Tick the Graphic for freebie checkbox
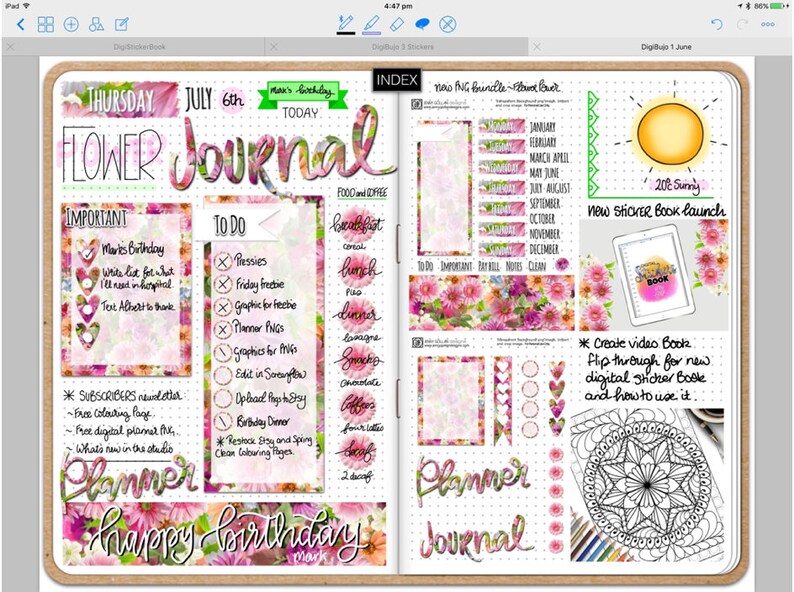This screenshot has width=794, height=592. [x=222, y=307]
